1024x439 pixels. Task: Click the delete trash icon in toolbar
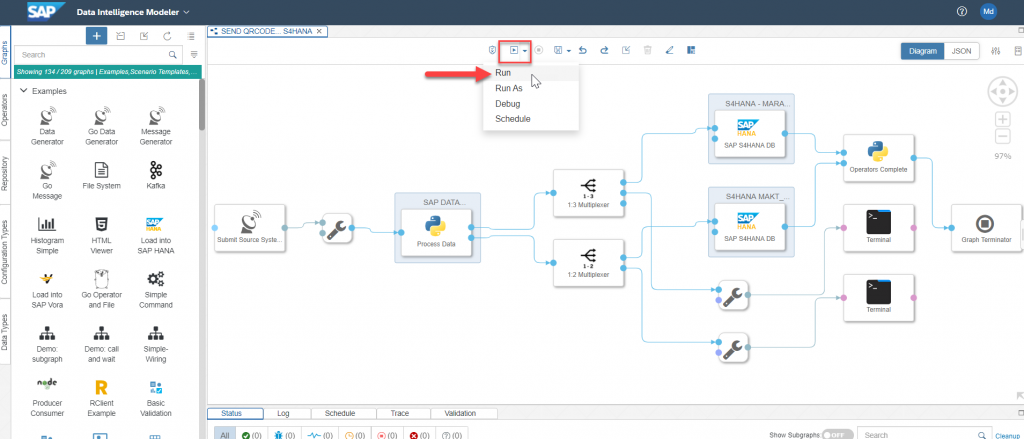tap(647, 50)
